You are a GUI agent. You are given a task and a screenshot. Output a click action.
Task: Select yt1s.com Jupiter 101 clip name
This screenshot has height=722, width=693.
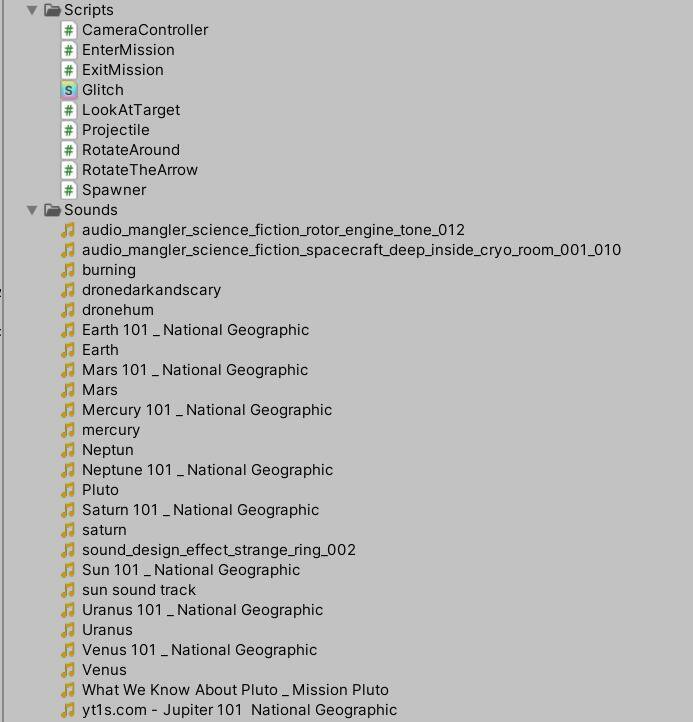point(239,710)
